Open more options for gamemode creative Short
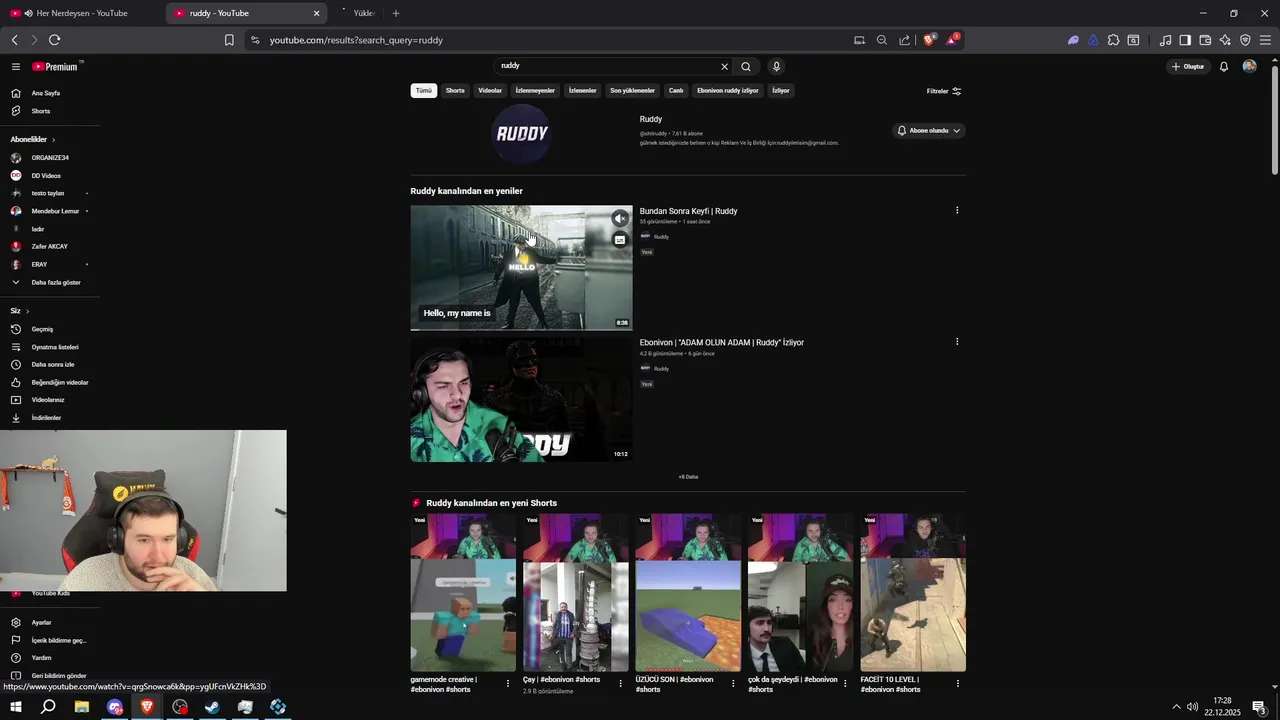The height and width of the screenshot is (720, 1280). click(x=508, y=684)
